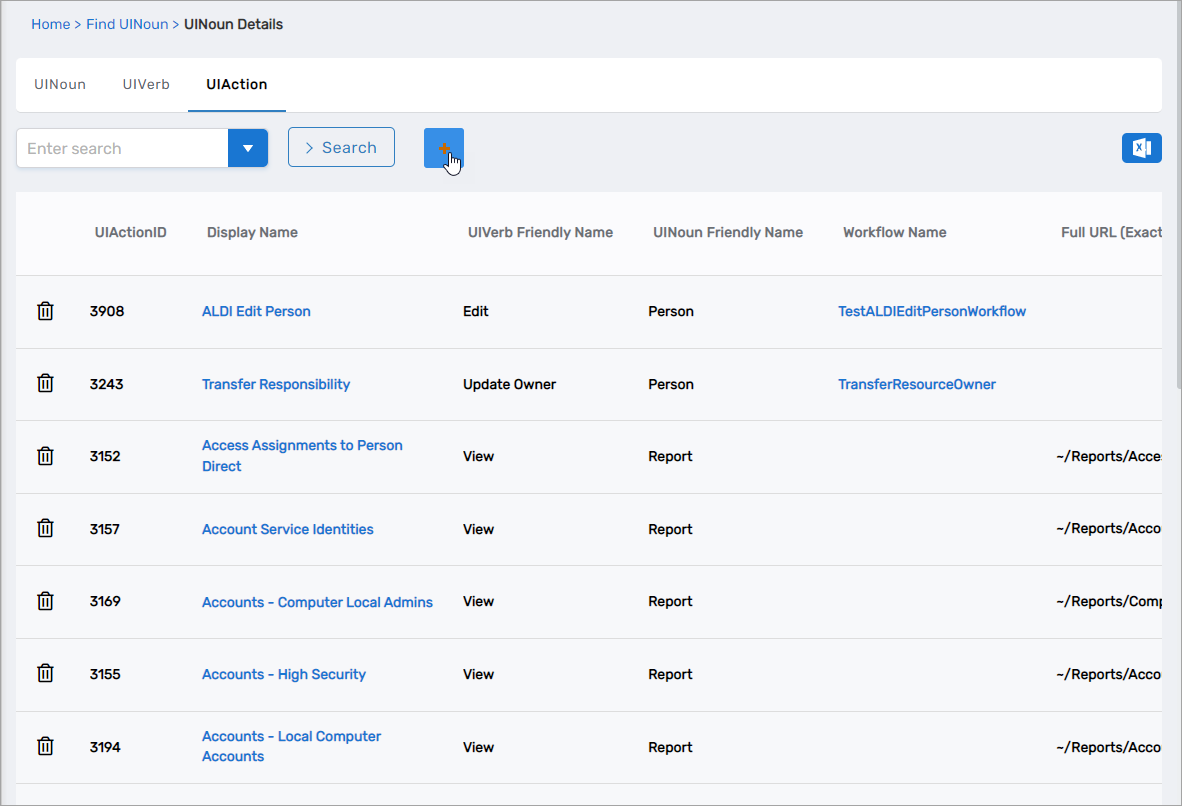1182x806 pixels.
Task: Navigate to Find UINoun breadcrumb link
Action: point(127,24)
